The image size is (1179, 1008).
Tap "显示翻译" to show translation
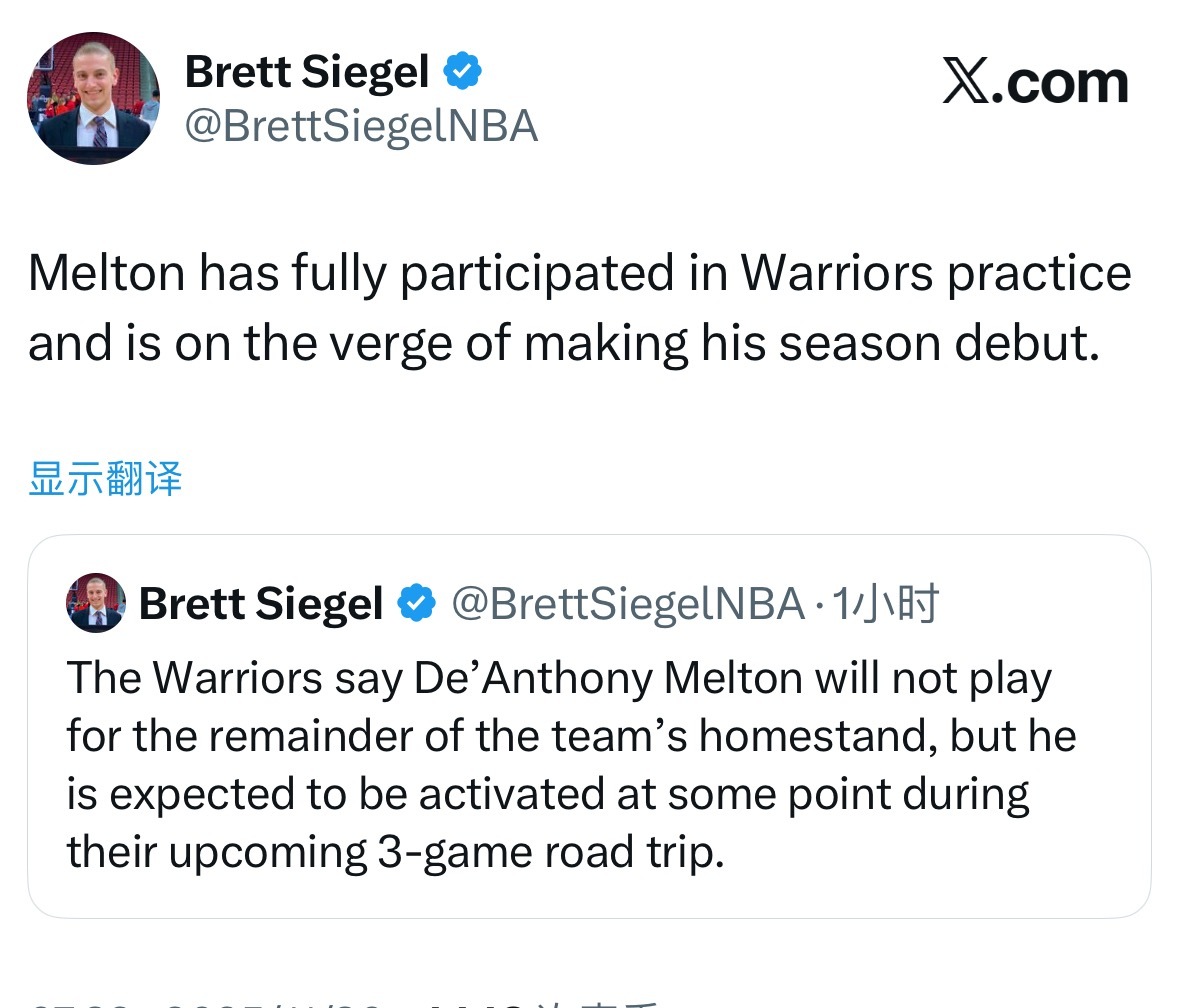click(x=105, y=479)
